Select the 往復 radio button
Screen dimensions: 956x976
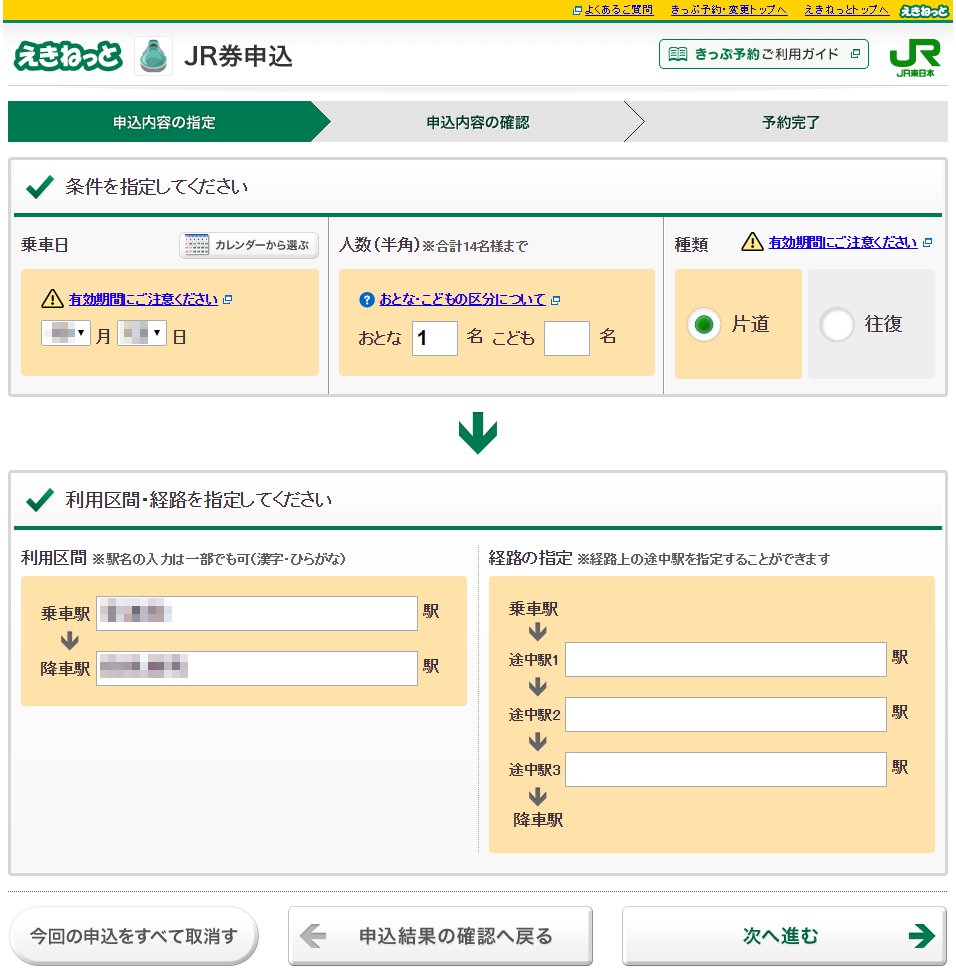(836, 324)
